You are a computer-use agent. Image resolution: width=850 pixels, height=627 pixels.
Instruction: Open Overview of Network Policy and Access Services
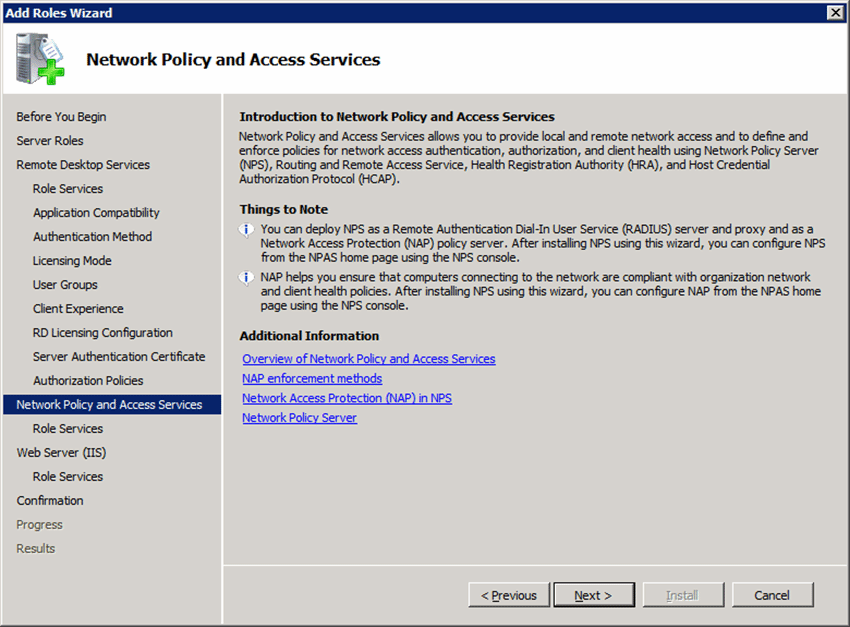pyautogui.click(x=368, y=358)
